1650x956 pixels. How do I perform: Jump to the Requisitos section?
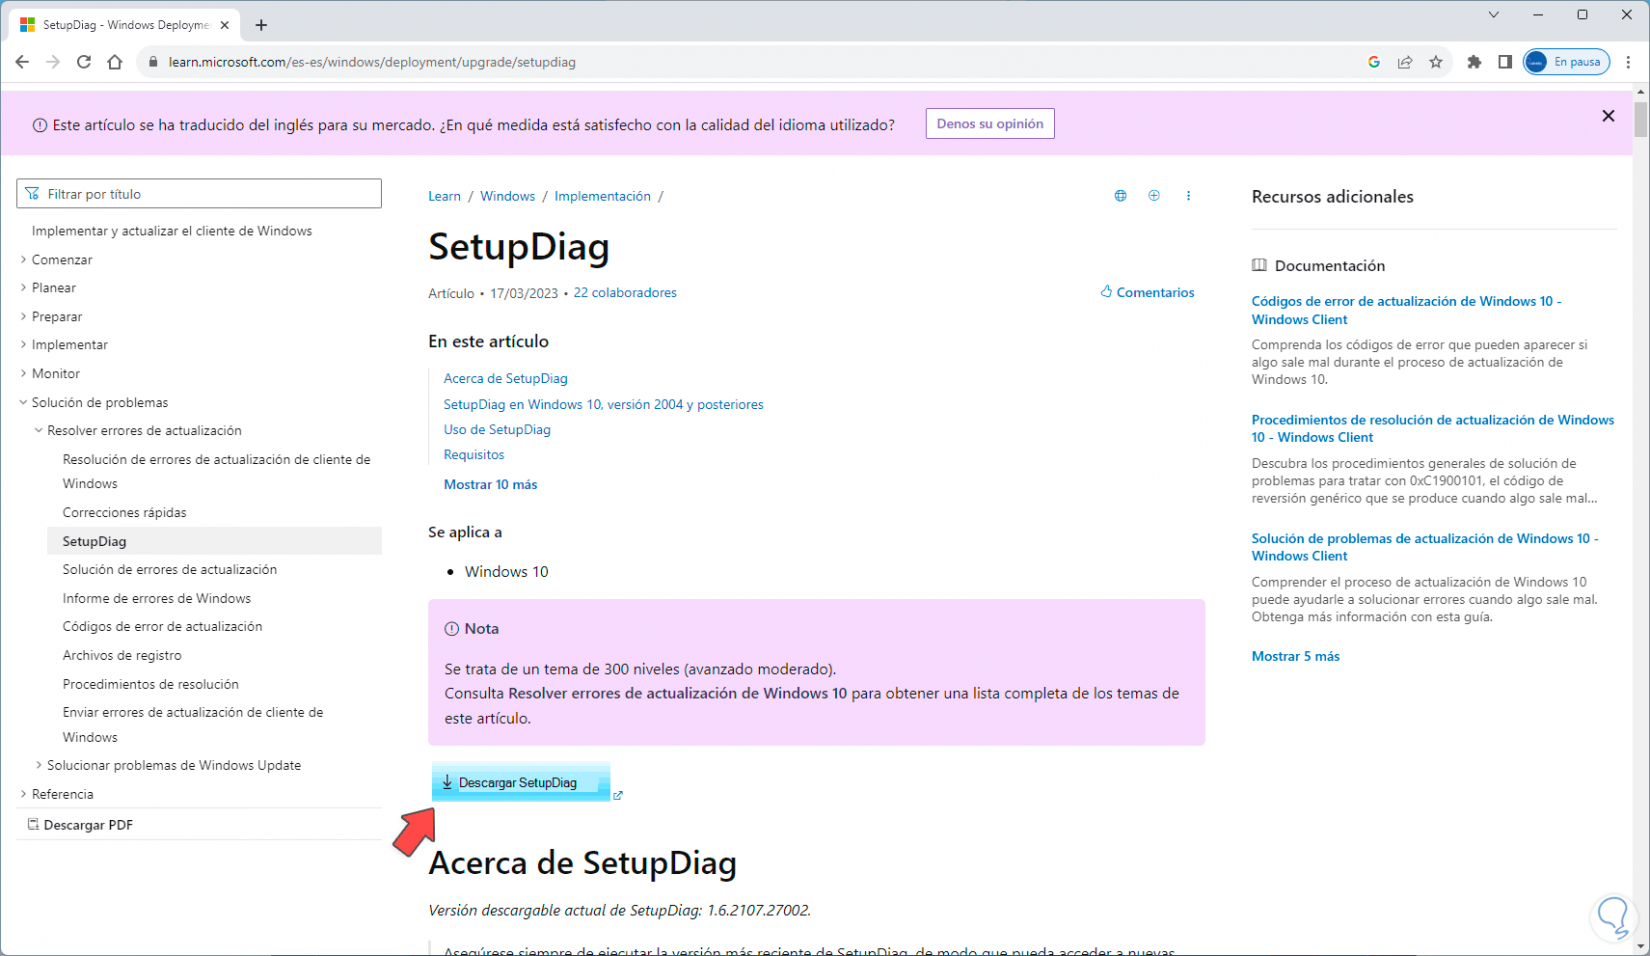(x=474, y=455)
